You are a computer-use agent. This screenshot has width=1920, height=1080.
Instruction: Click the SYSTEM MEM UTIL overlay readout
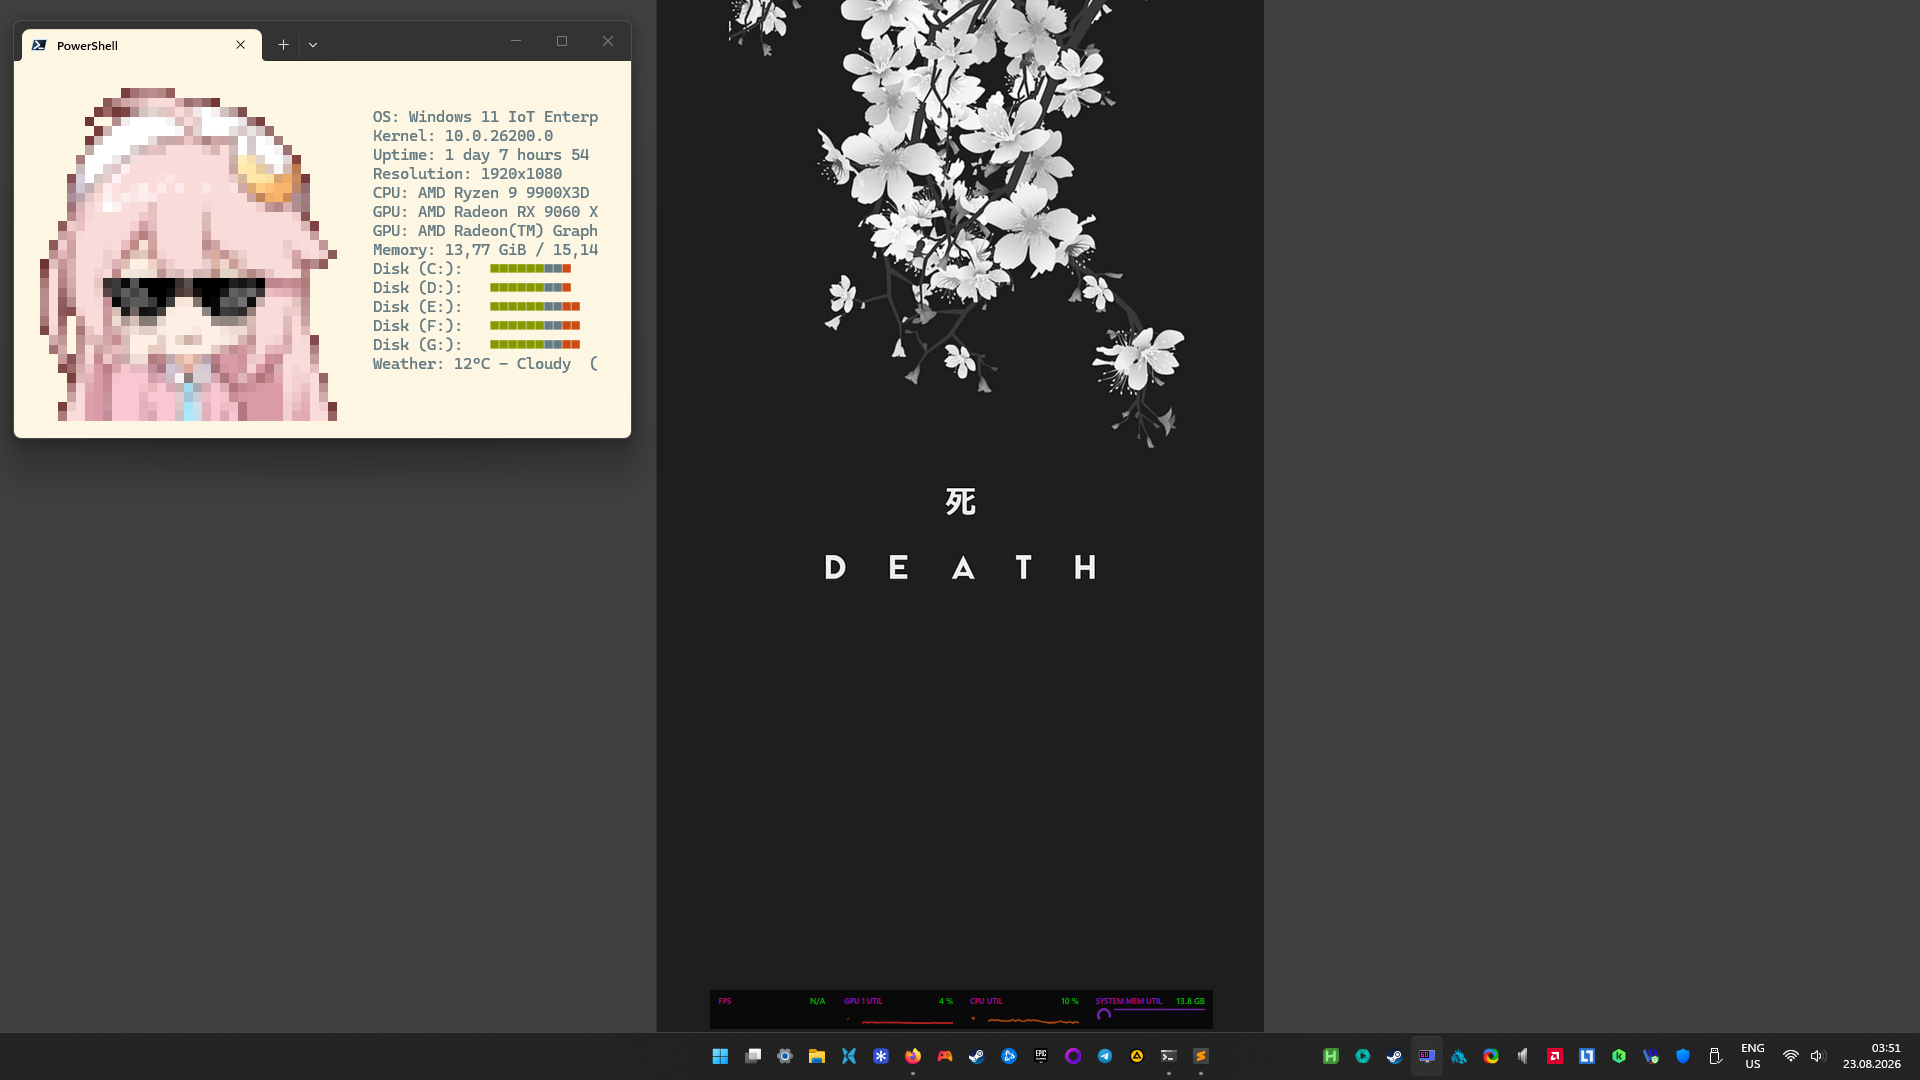1150,1010
